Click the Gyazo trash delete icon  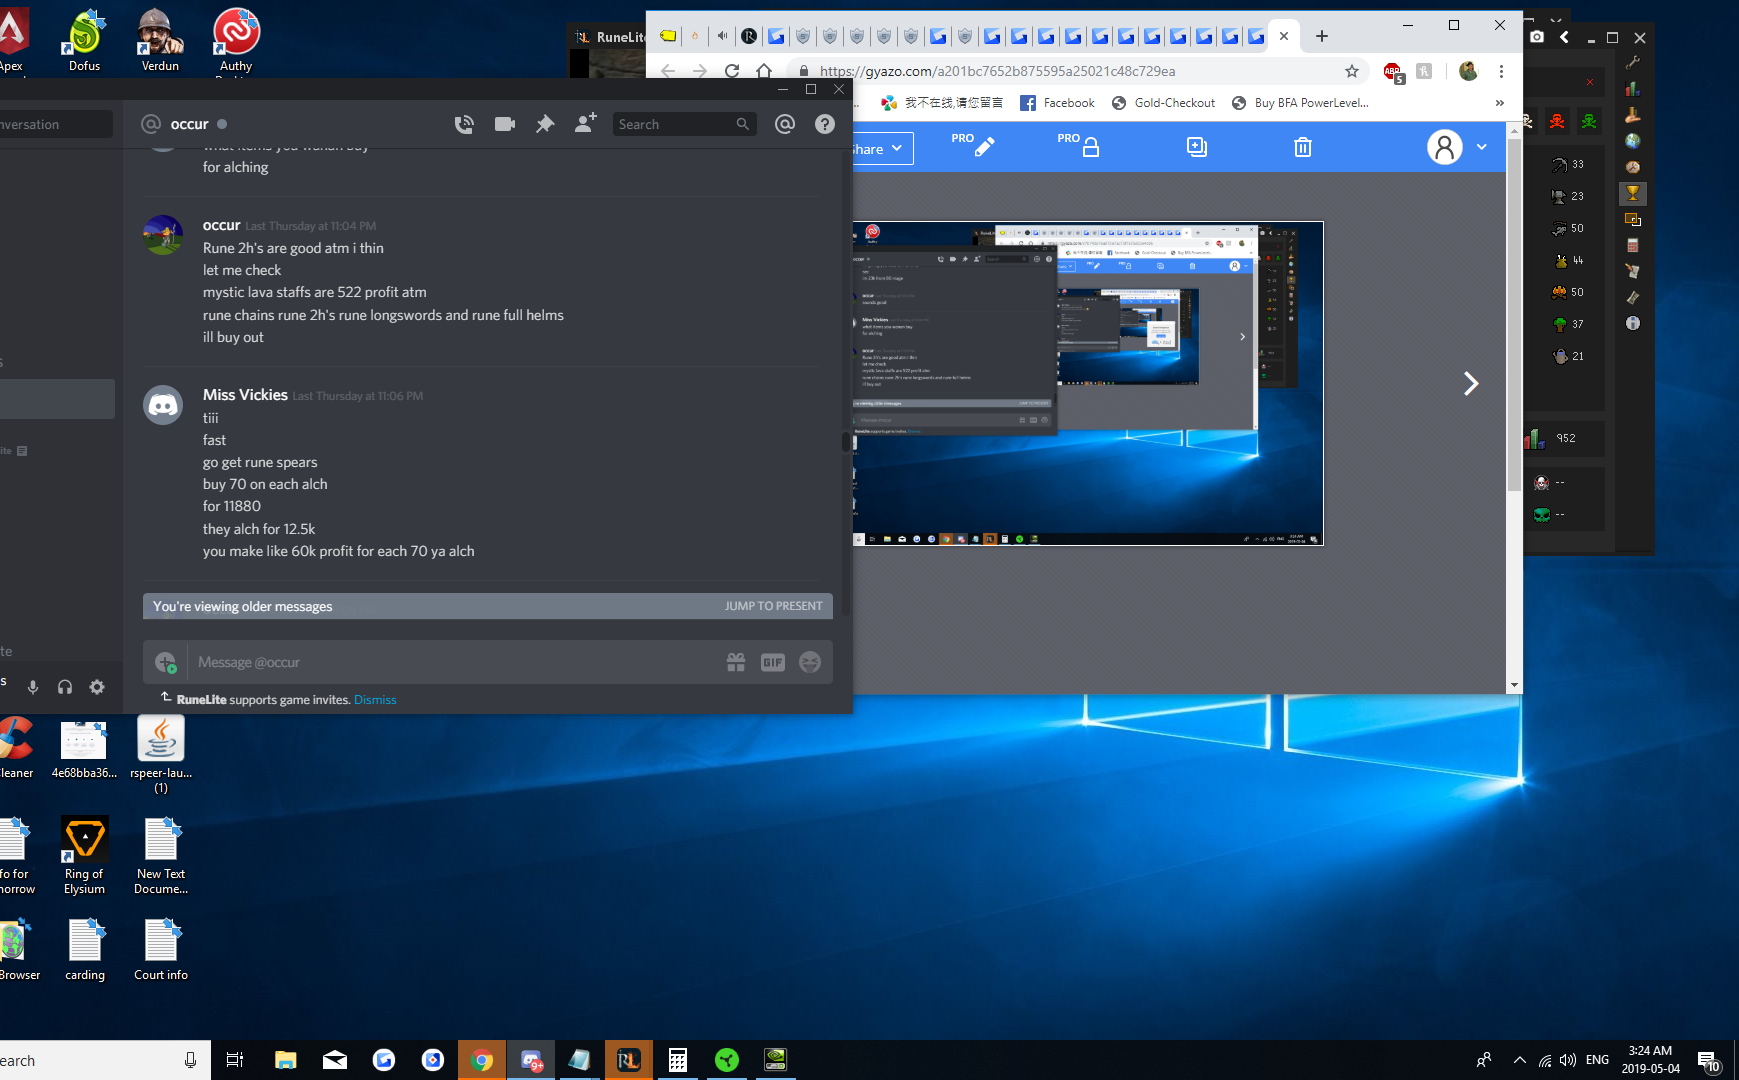[1302, 148]
